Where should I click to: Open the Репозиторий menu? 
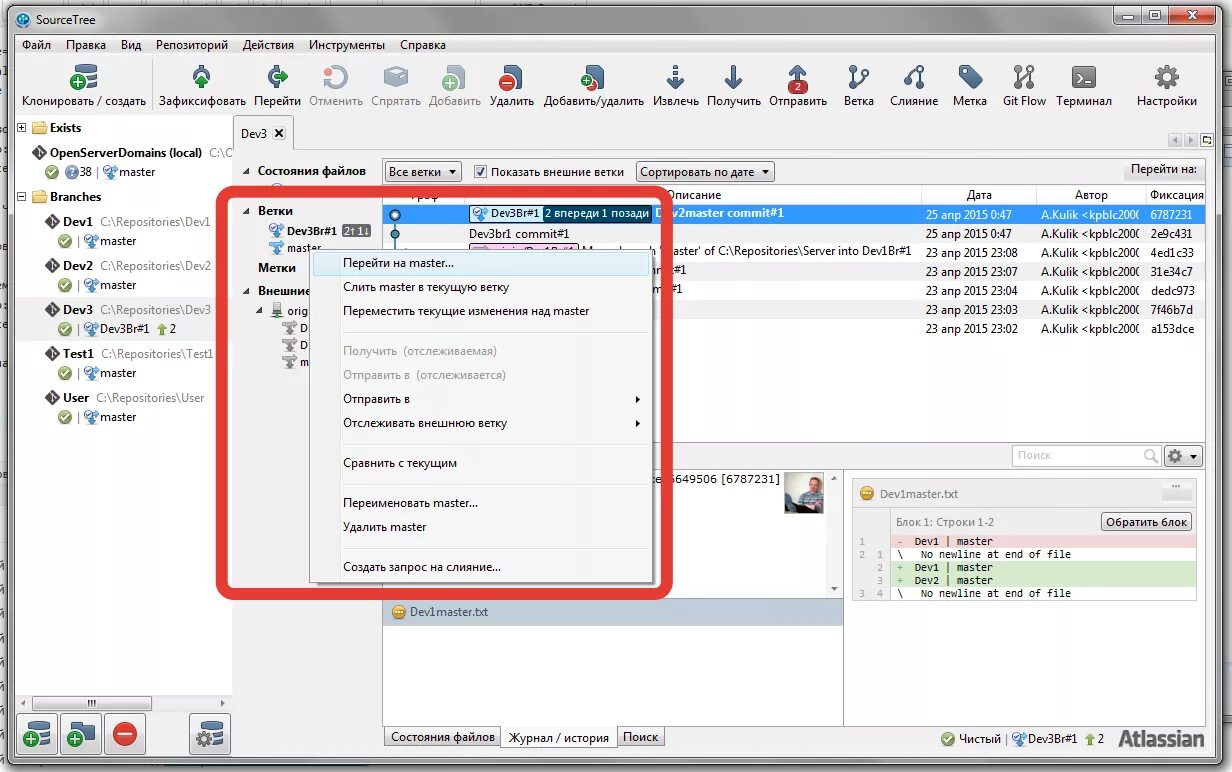click(192, 45)
